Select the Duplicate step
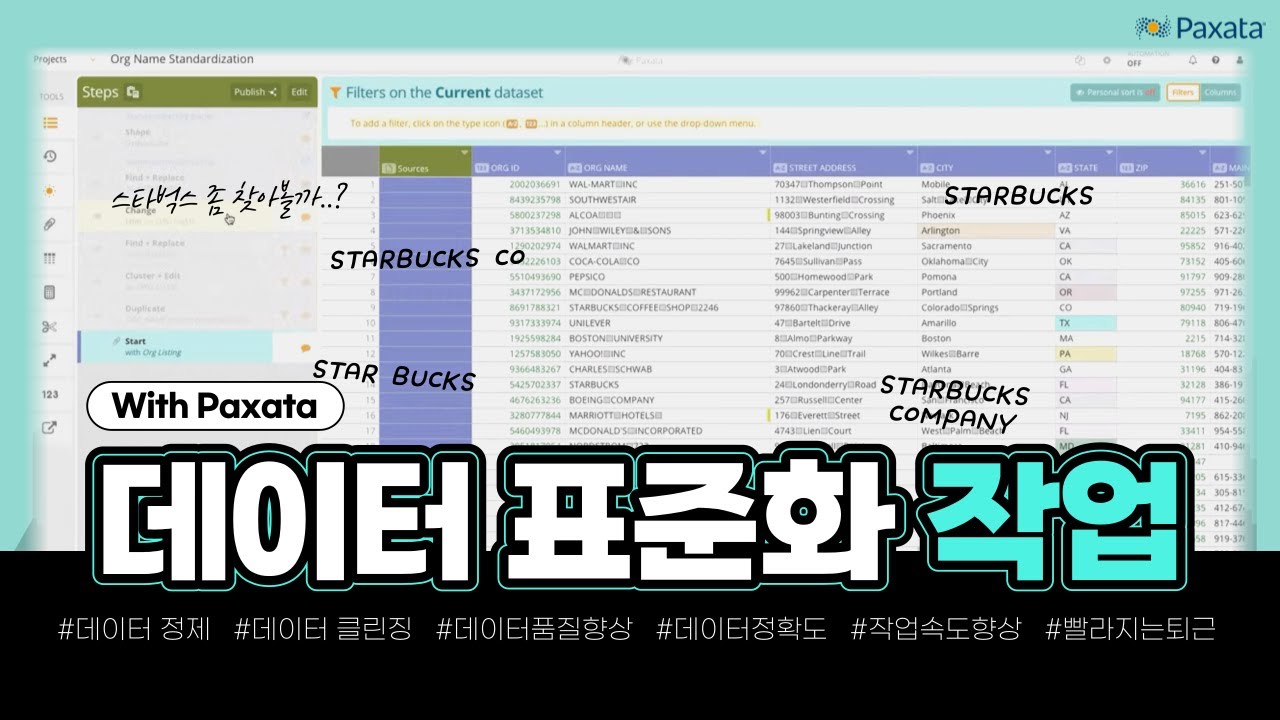Image resolution: width=1280 pixels, height=720 pixels. (x=197, y=314)
